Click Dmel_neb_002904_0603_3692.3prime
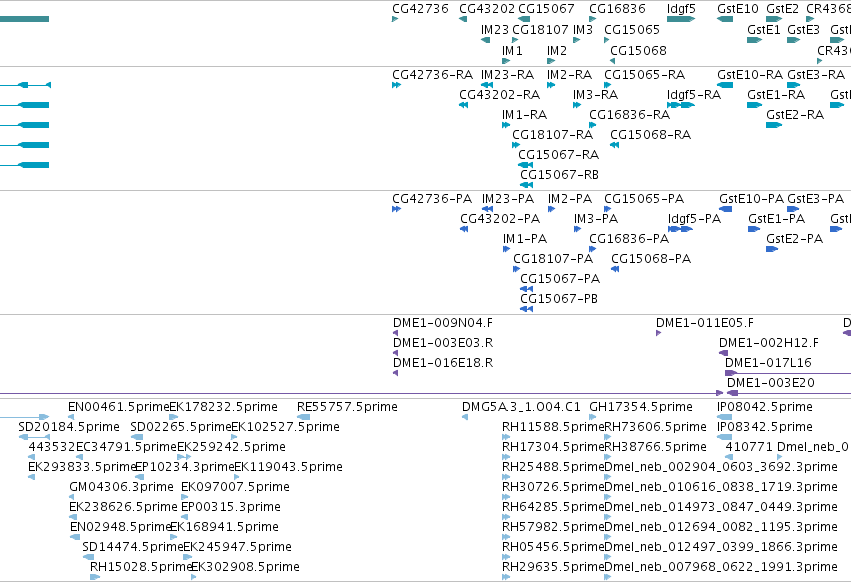This screenshot has height=582, width=851. click(721, 467)
